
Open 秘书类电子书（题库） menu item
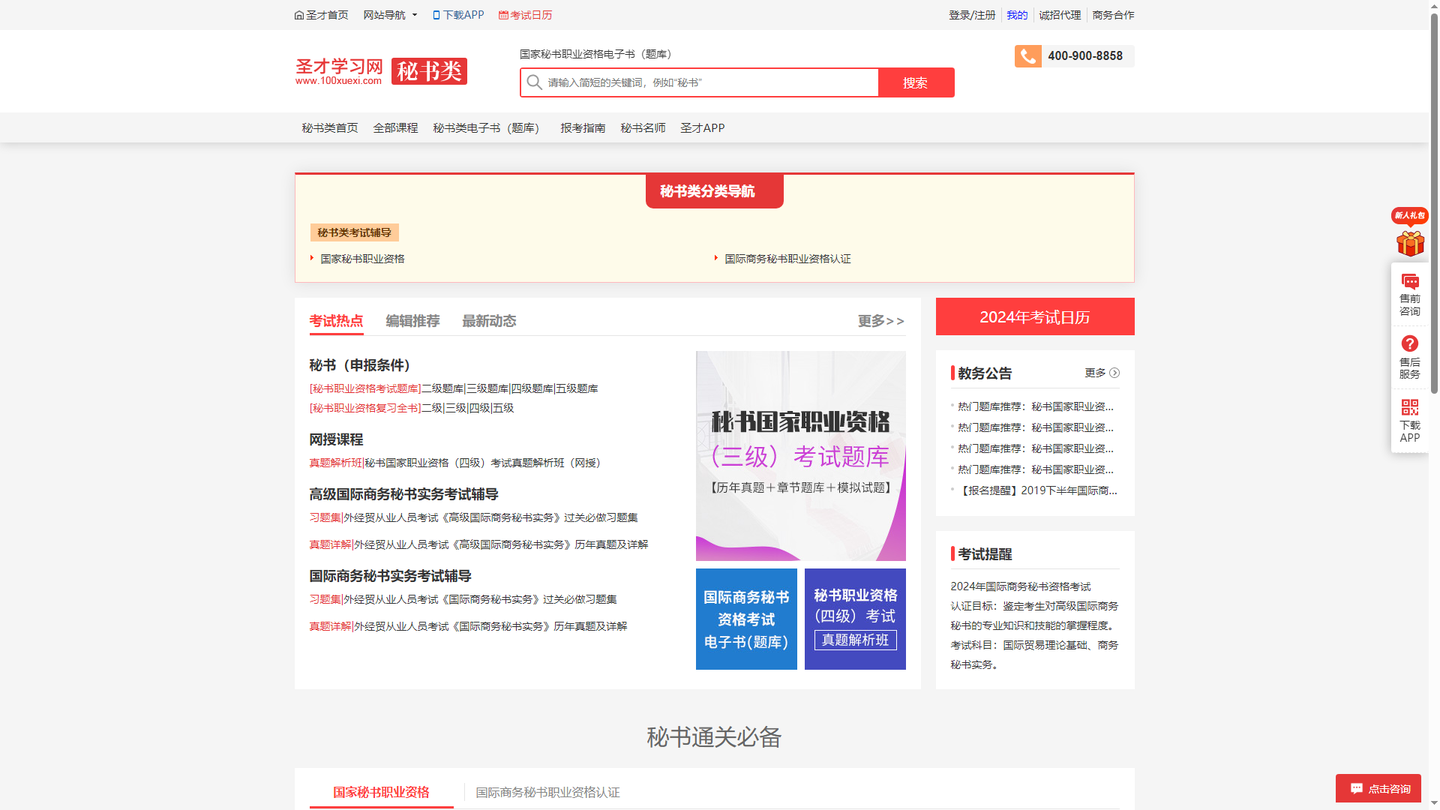pos(489,128)
